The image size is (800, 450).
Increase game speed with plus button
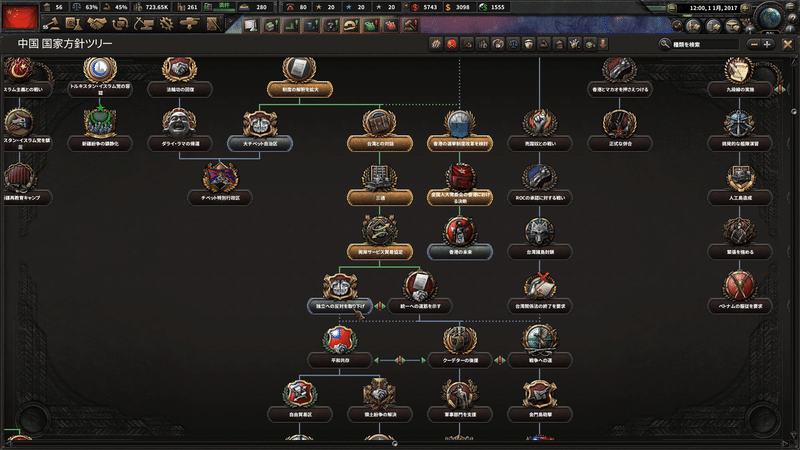click(x=745, y=8)
